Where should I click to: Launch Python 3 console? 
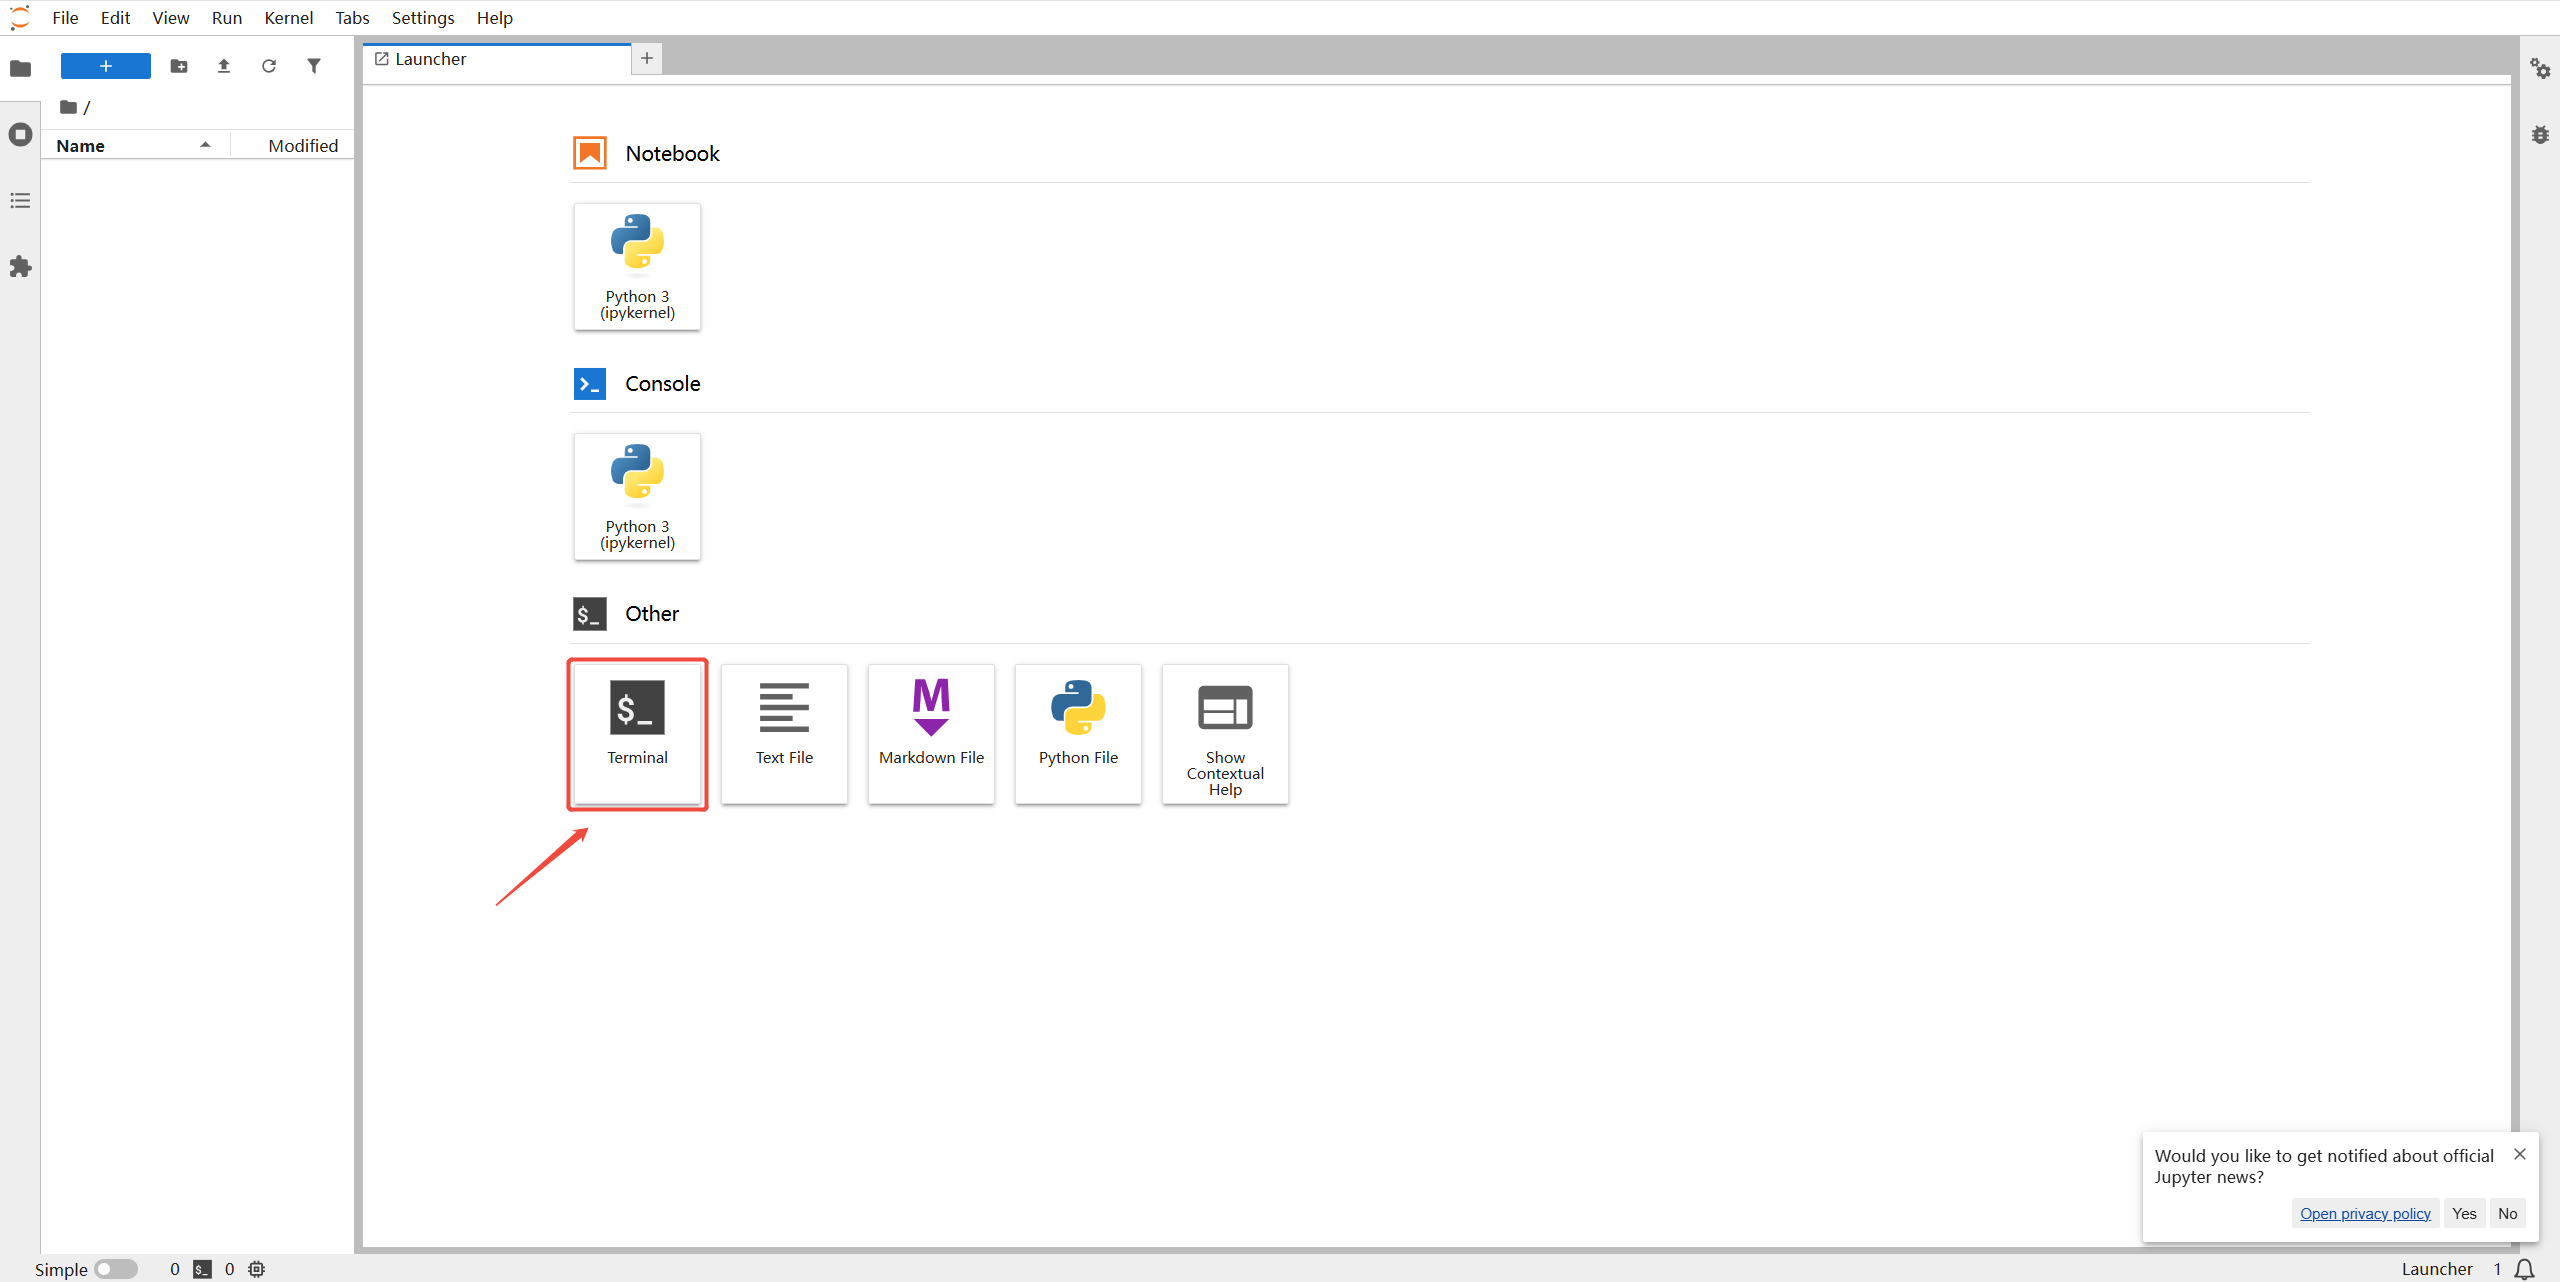pos(637,497)
